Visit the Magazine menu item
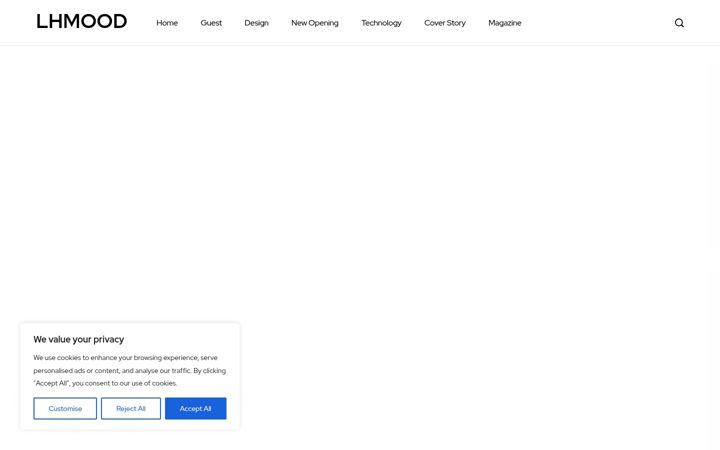This screenshot has height=450, width=720. [505, 23]
